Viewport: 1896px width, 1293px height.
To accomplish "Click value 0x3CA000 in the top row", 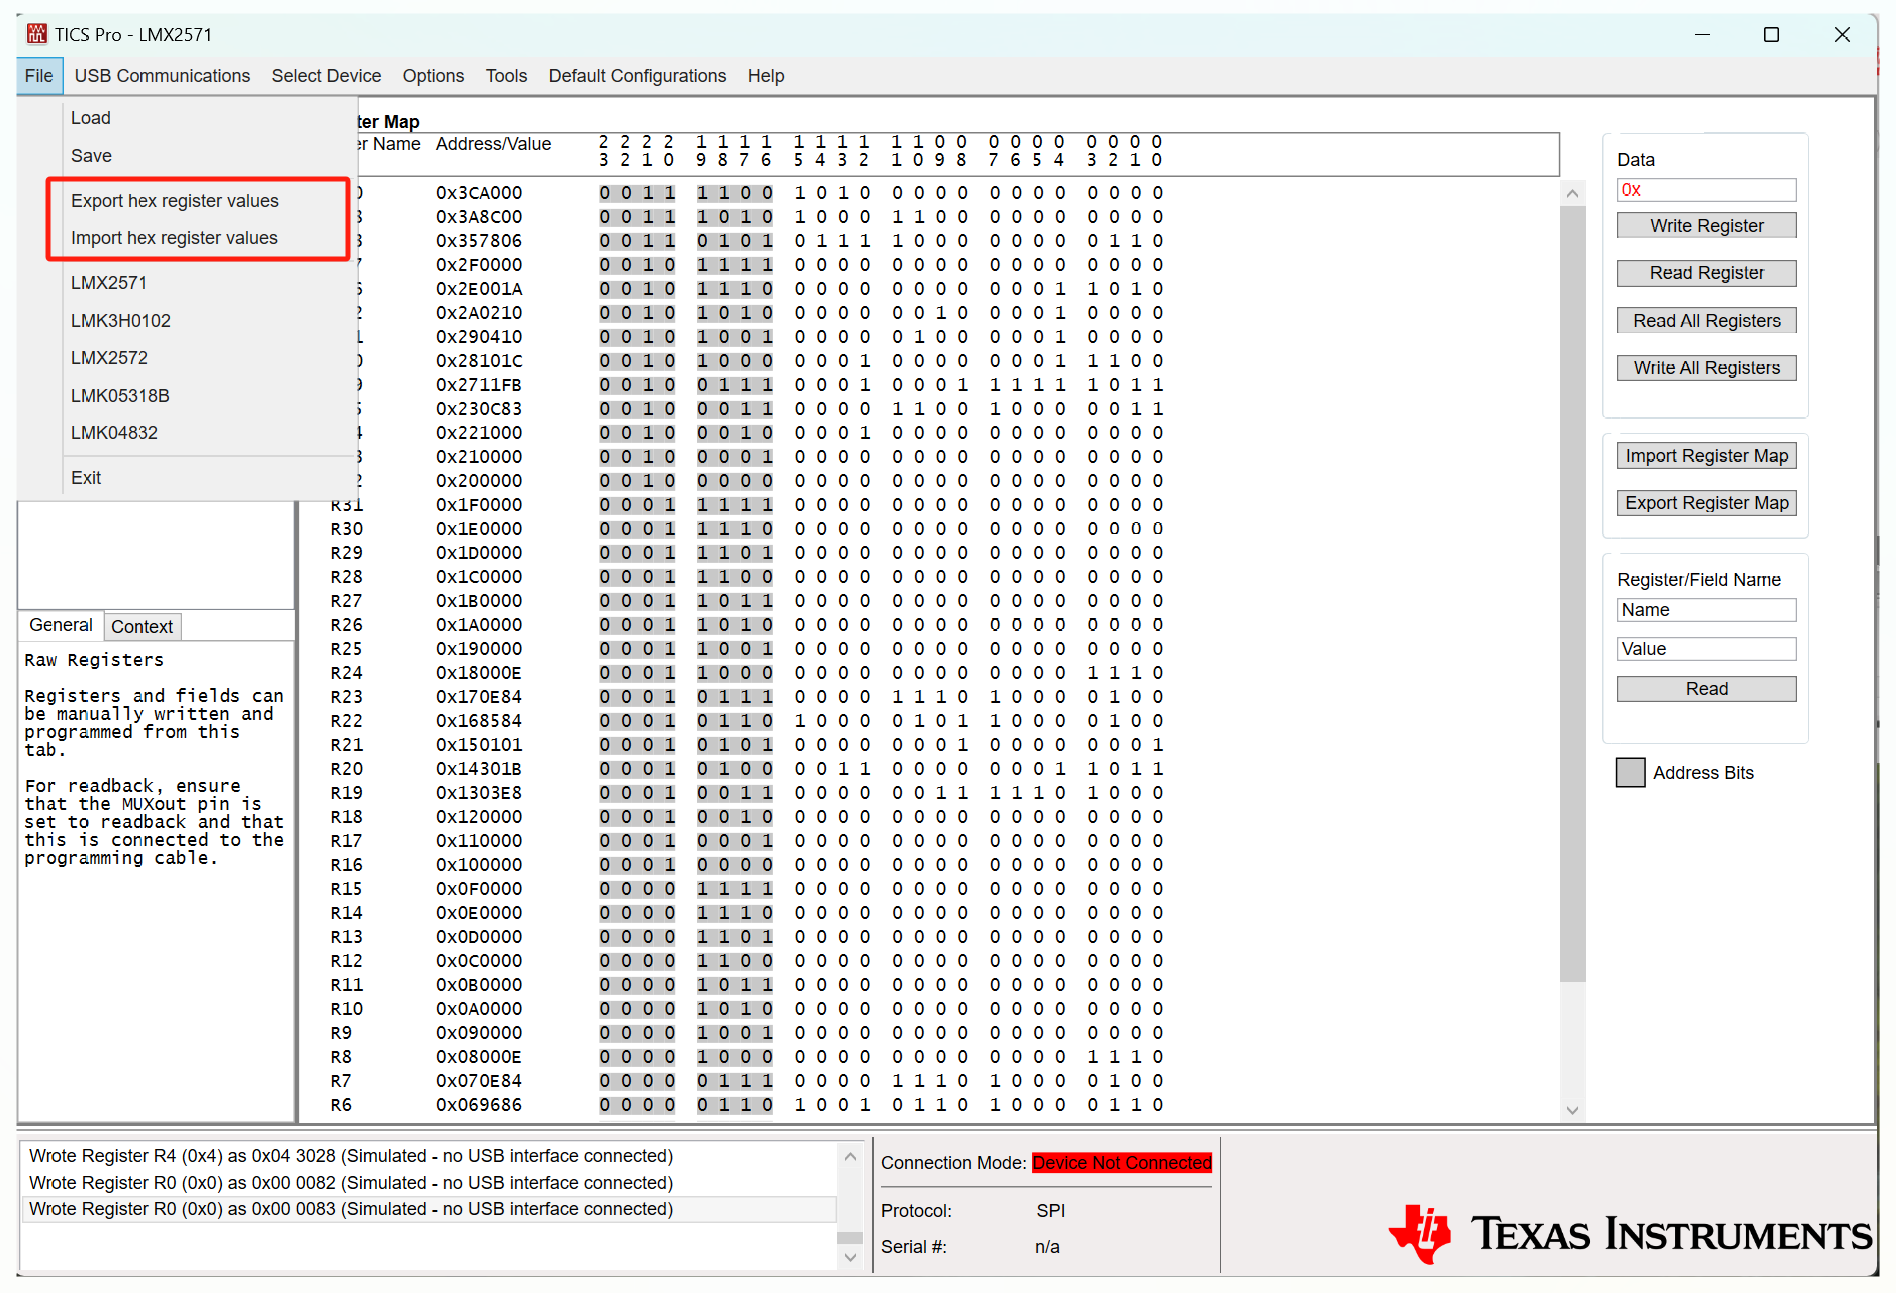I will (479, 193).
